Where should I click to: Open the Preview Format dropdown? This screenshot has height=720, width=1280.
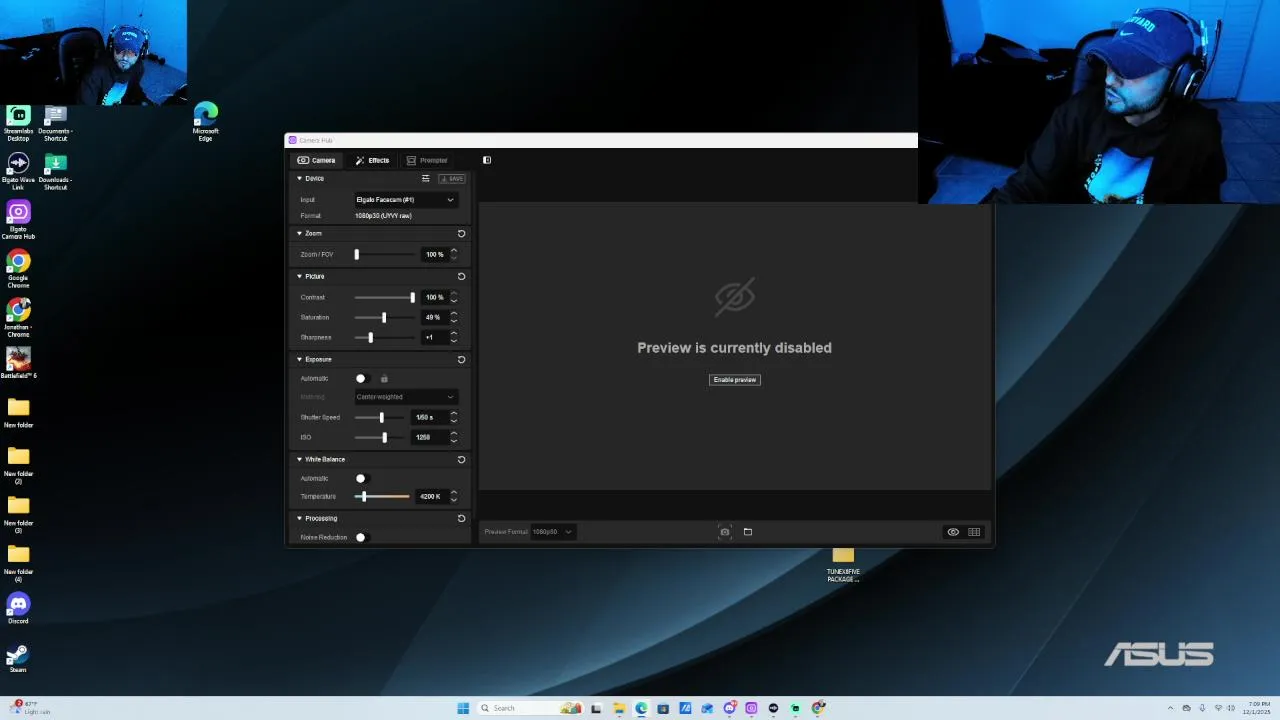point(553,532)
